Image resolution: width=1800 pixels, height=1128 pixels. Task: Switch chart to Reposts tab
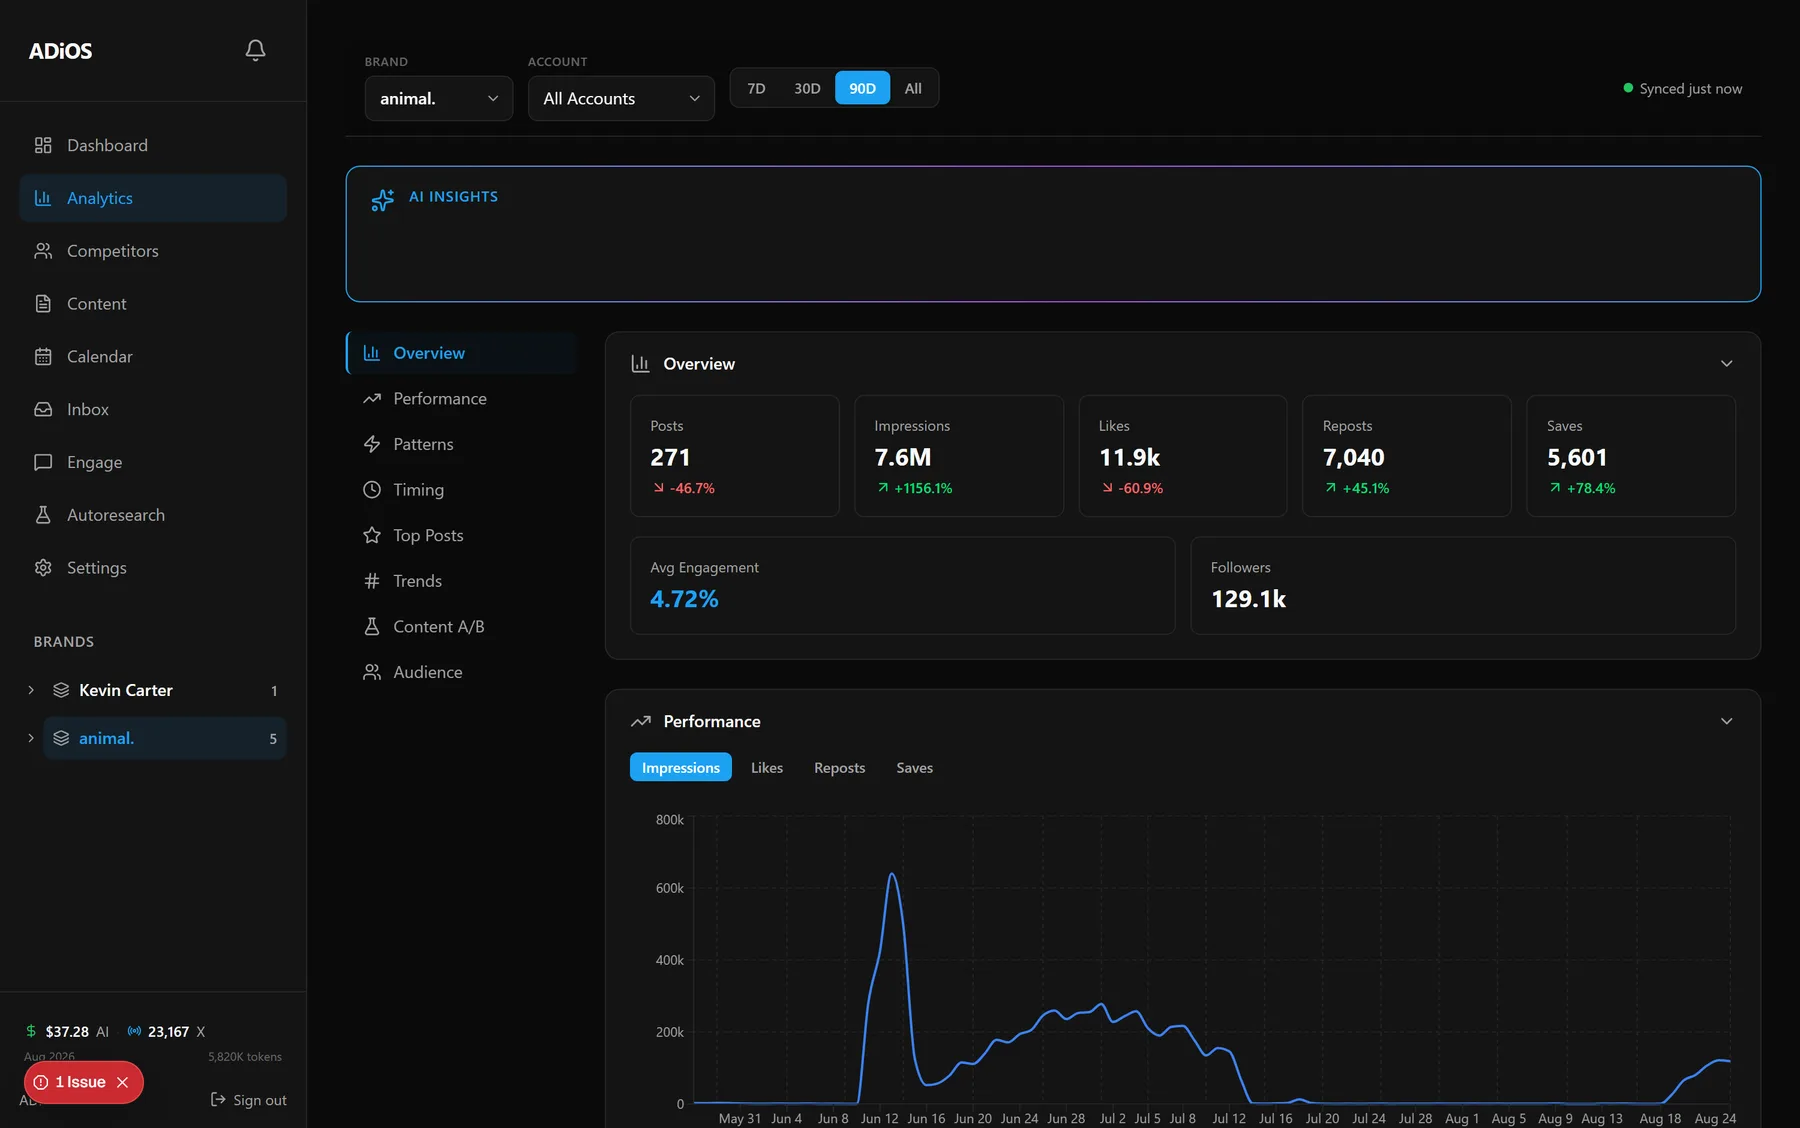pyautogui.click(x=839, y=767)
